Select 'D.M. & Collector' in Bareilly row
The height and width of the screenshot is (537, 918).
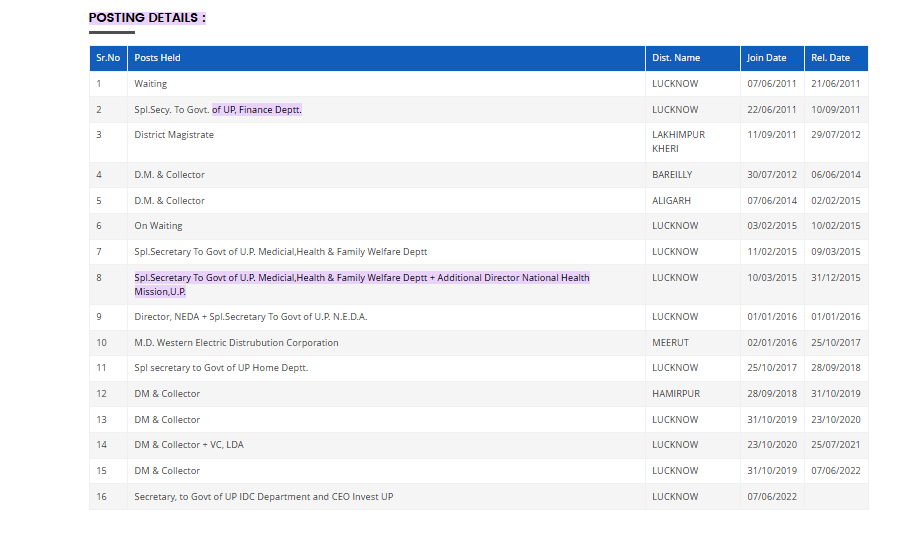click(x=169, y=175)
